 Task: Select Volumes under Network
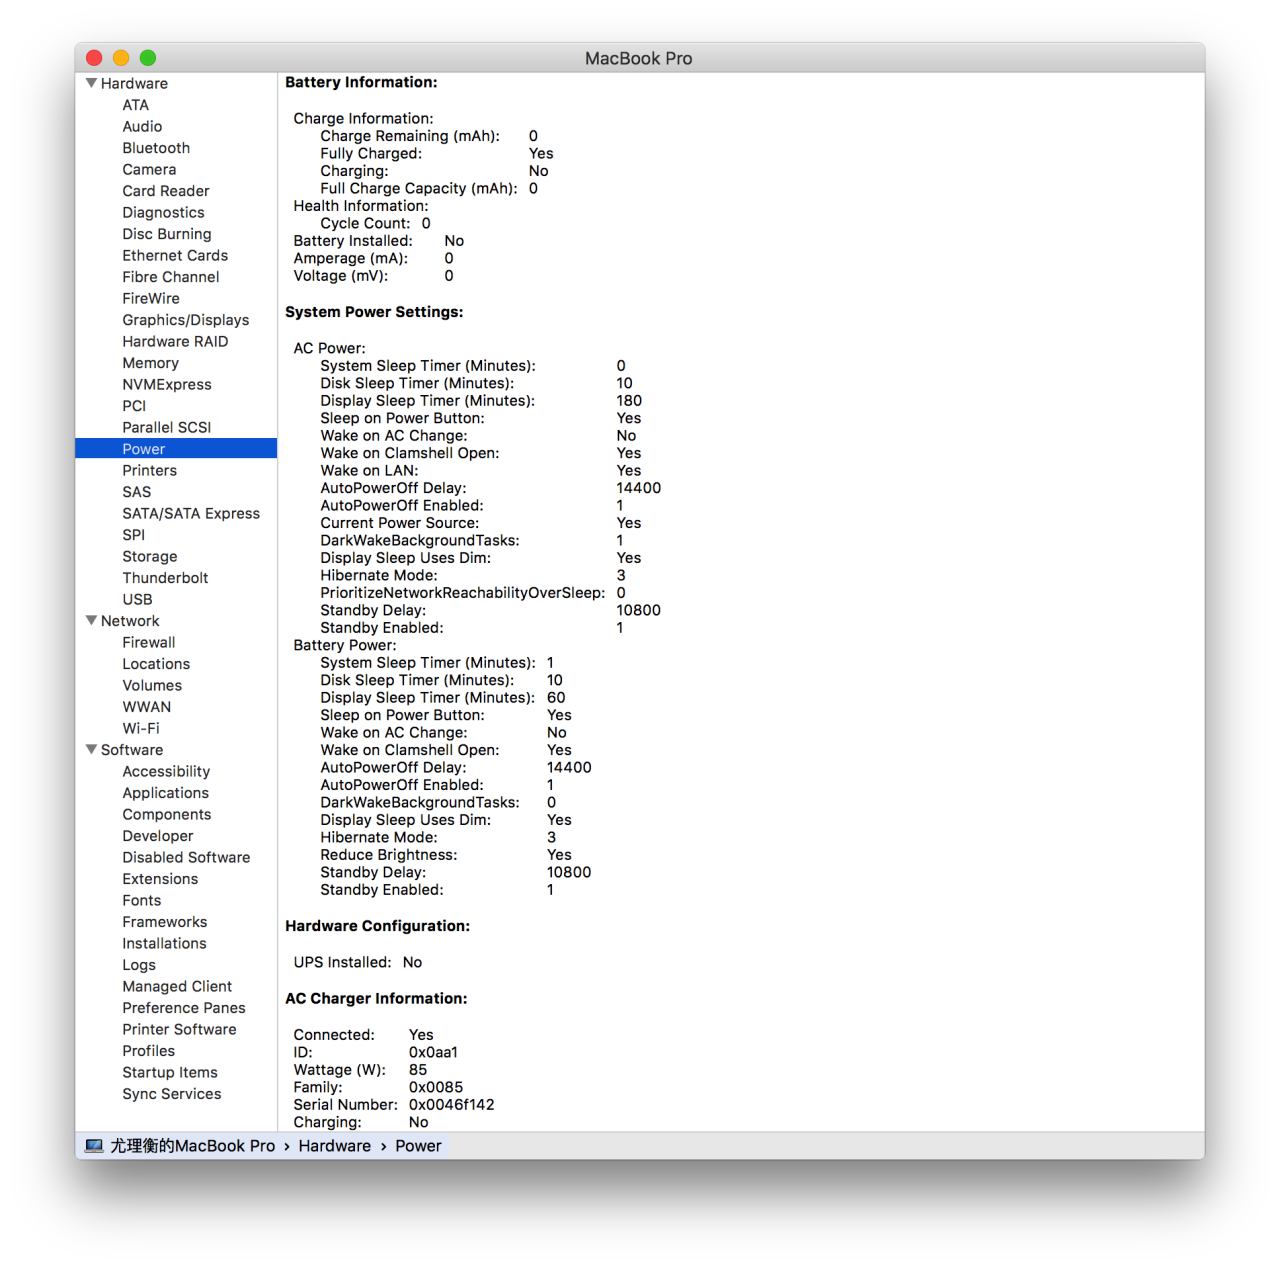(x=152, y=685)
